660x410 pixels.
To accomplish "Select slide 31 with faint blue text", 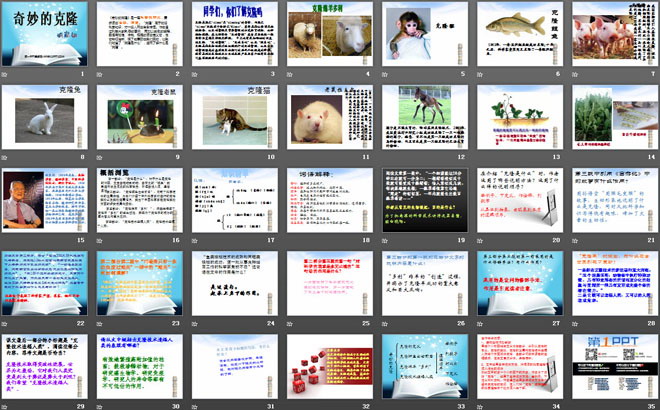I will pyautogui.click(x=235, y=367).
